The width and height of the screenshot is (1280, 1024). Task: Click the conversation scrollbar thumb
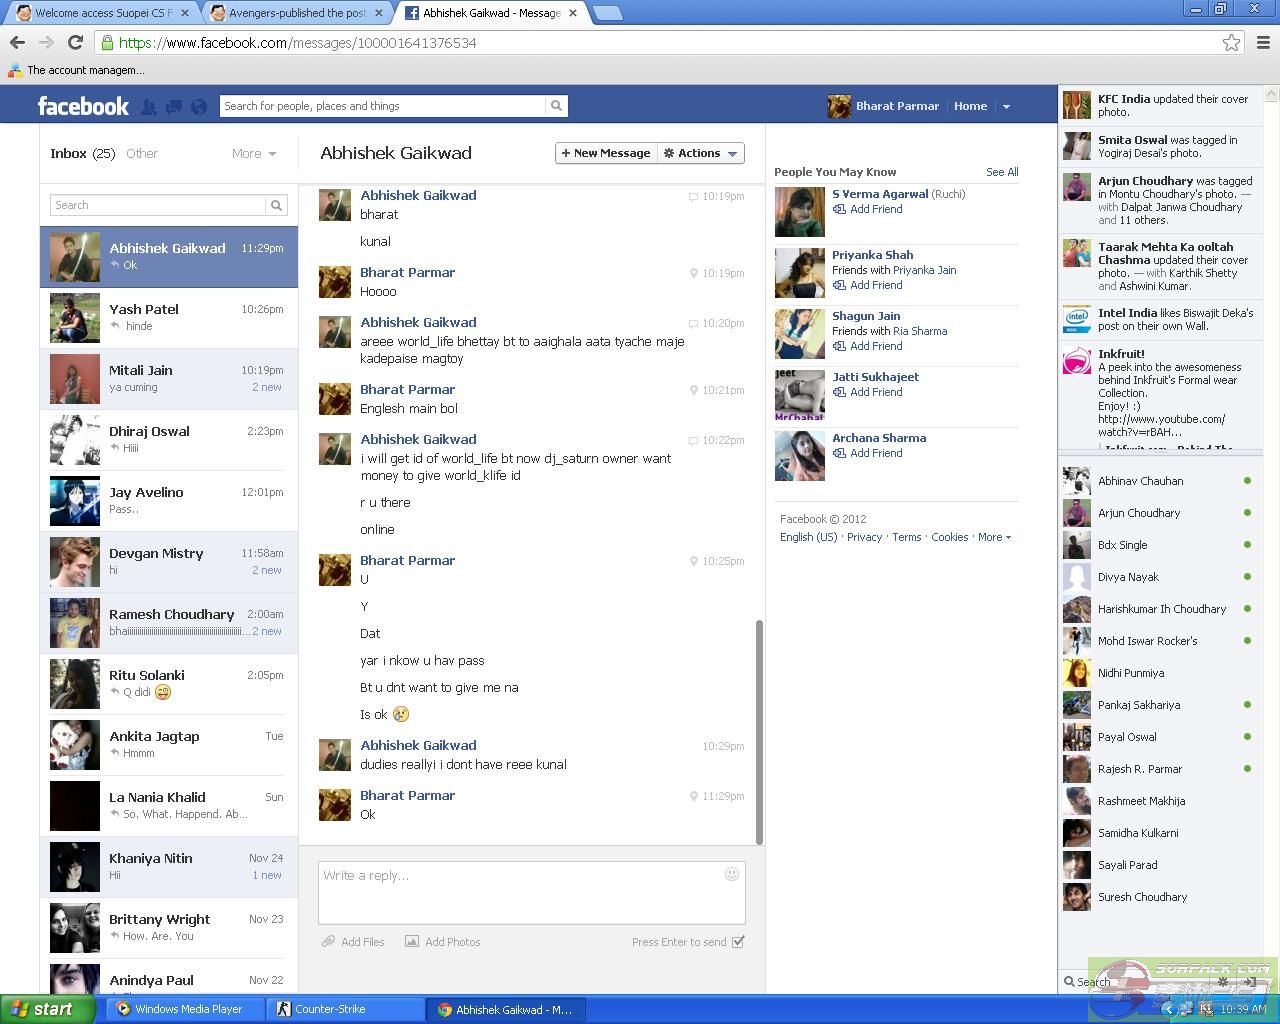click(x=759, y=730)
